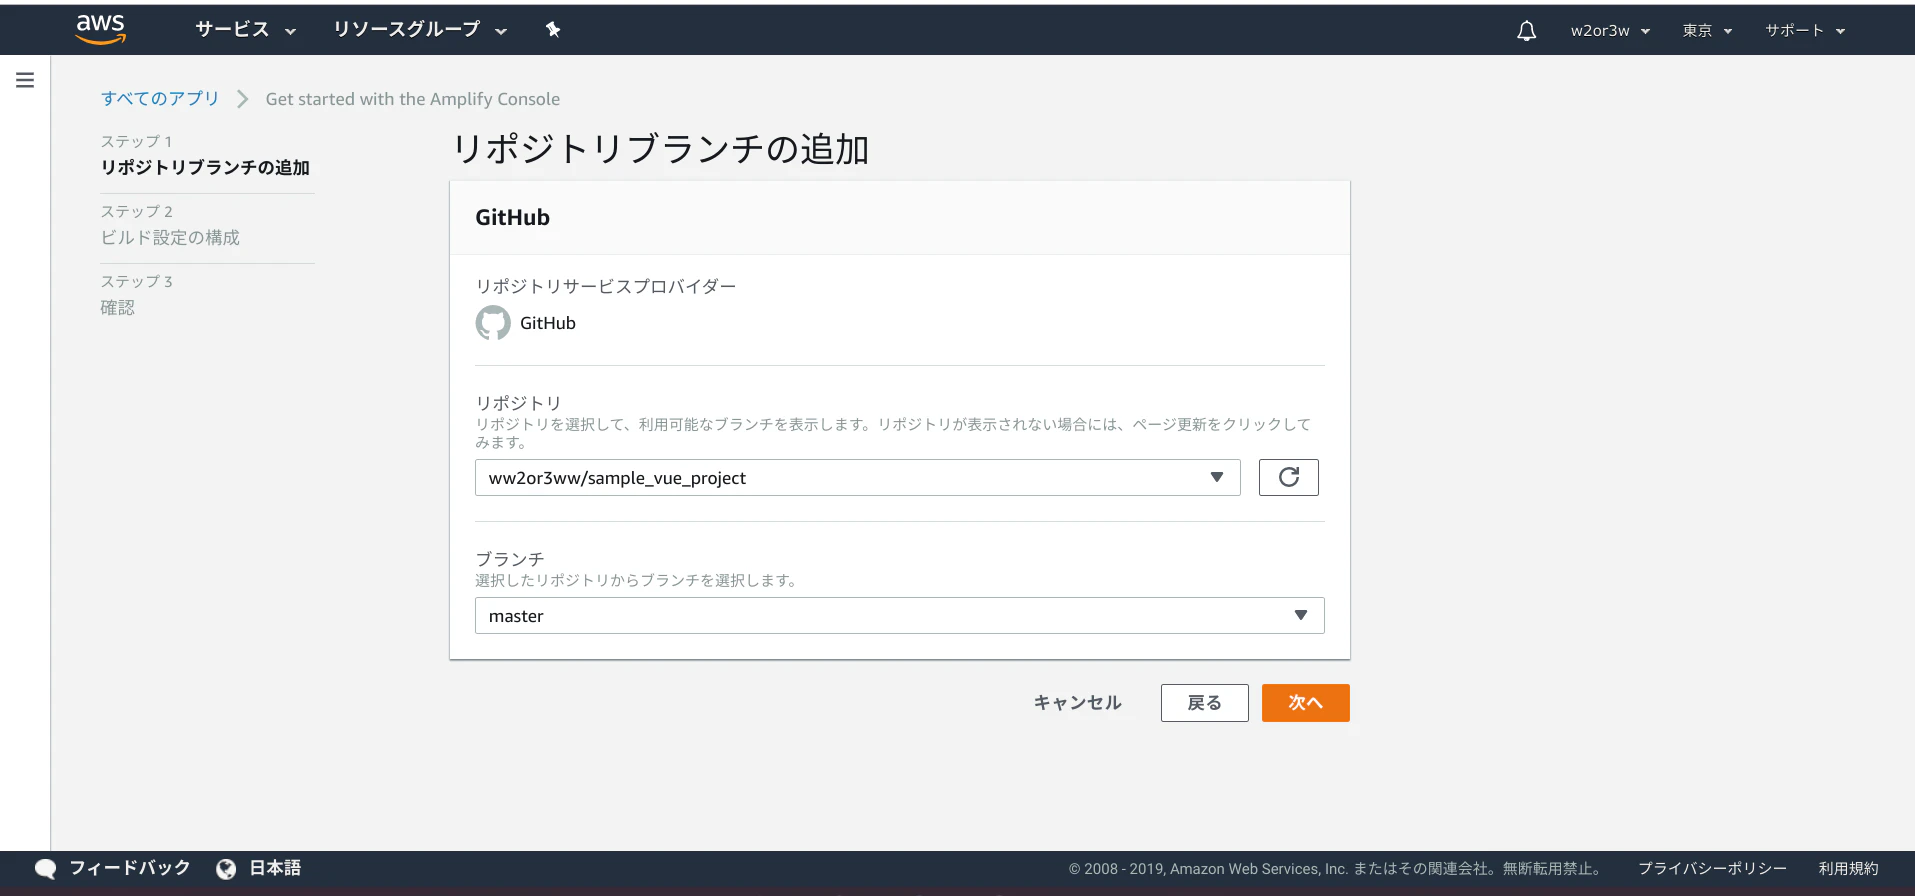Click 日本語 language selector in footer

tap(275, 868)
